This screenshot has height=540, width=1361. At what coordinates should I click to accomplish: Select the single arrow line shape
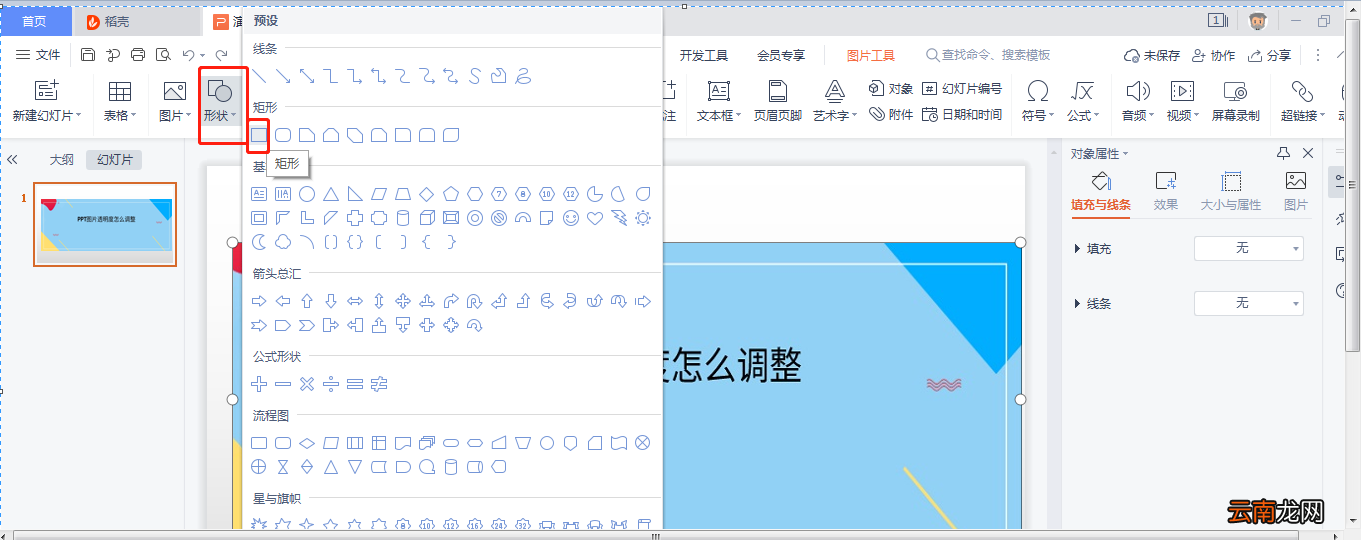(x=283, y=75)
